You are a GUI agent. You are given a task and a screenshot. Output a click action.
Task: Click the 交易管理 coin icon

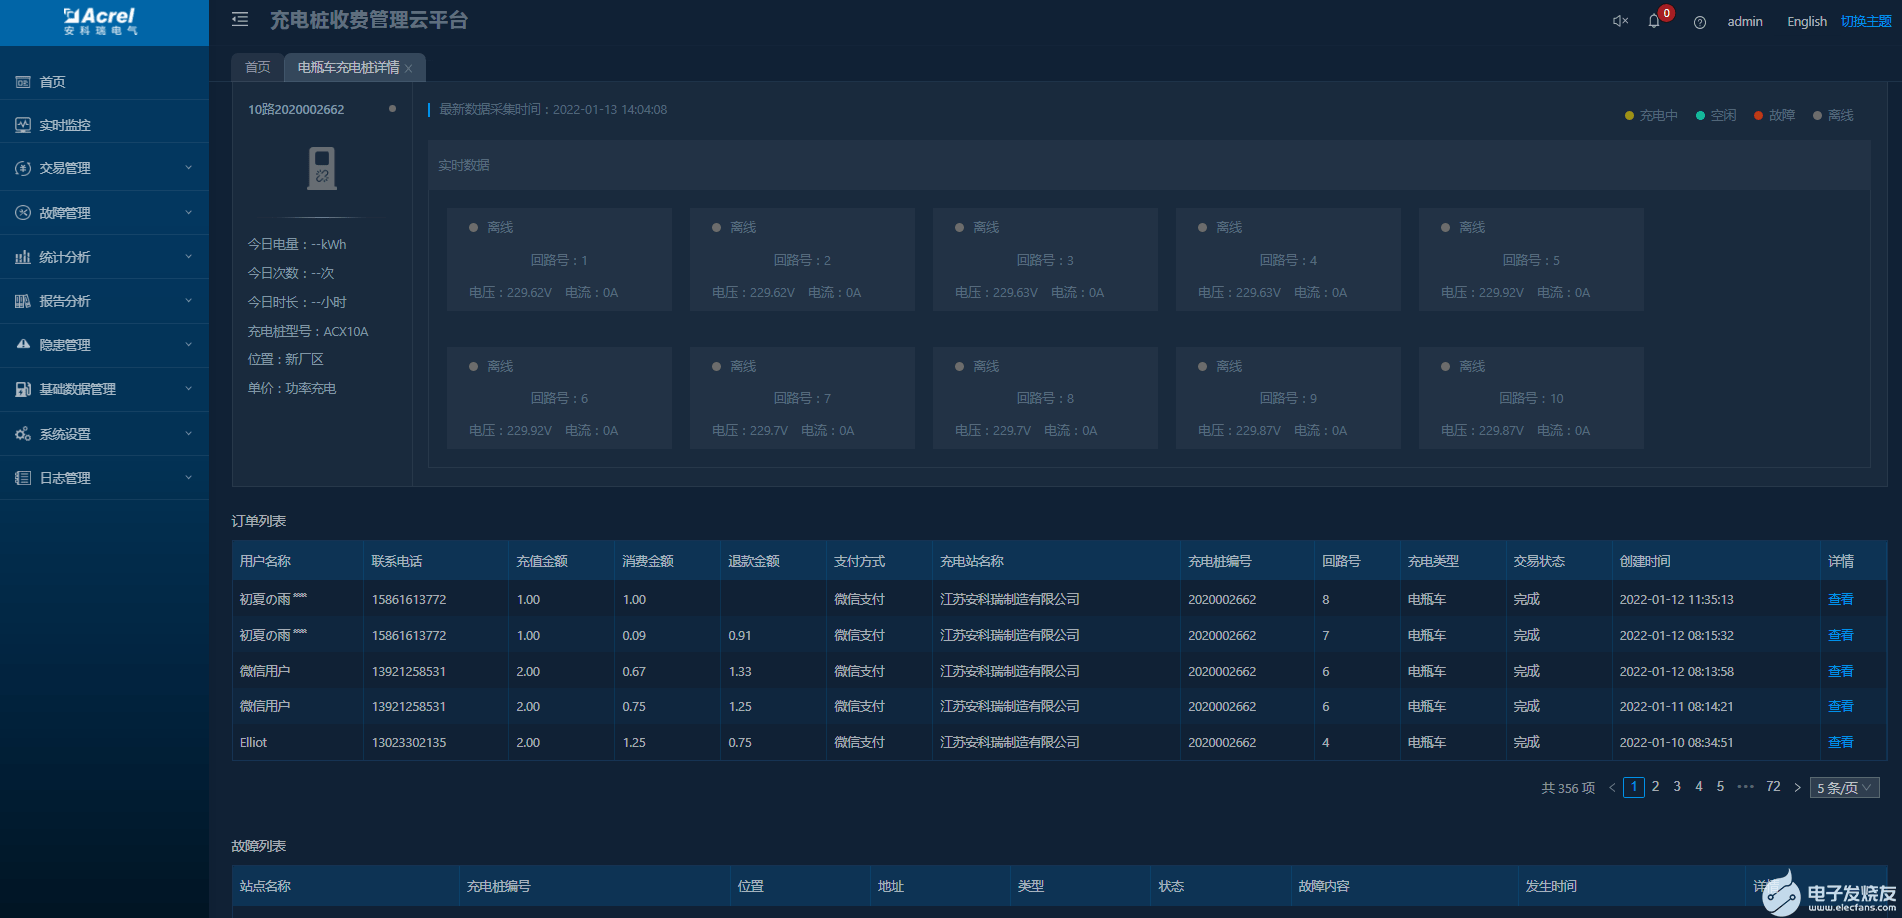pyautogui.click(x=23, y=168)
